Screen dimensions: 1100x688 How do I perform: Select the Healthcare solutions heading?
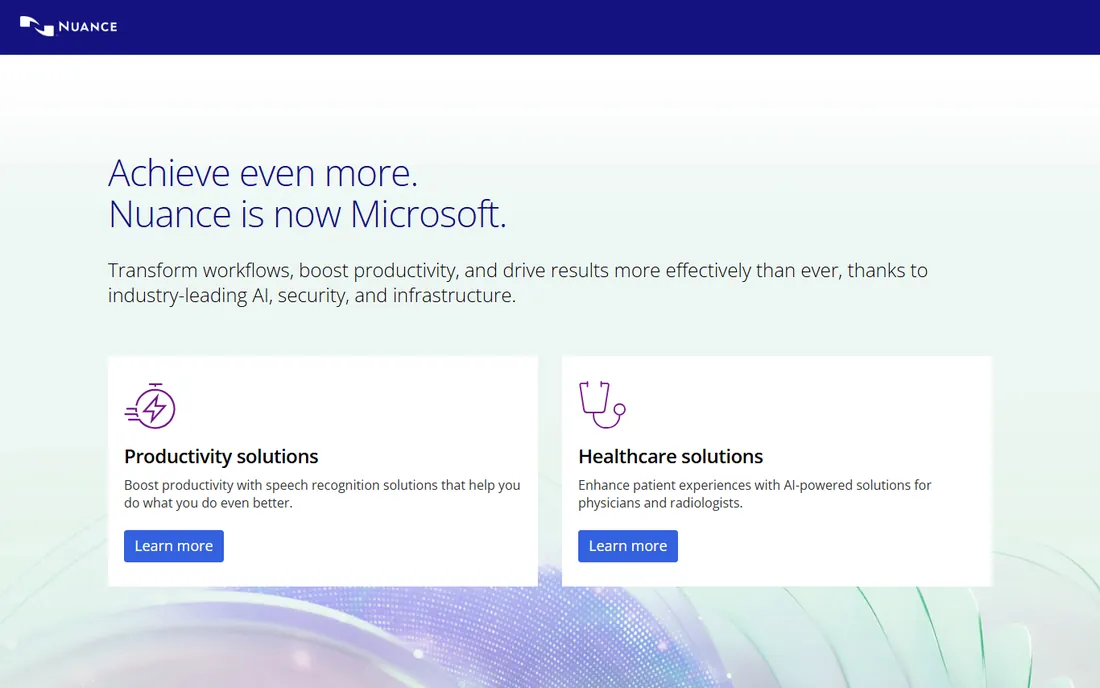coord(671,457)
